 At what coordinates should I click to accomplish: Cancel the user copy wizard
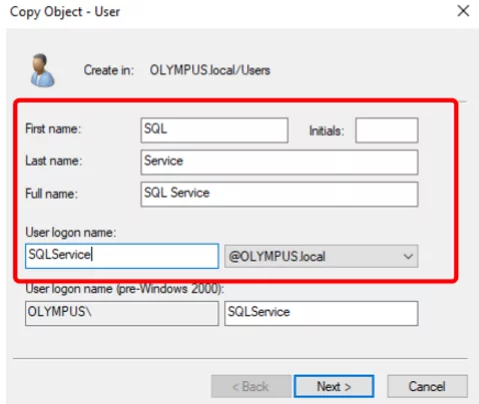pos(427,386)
